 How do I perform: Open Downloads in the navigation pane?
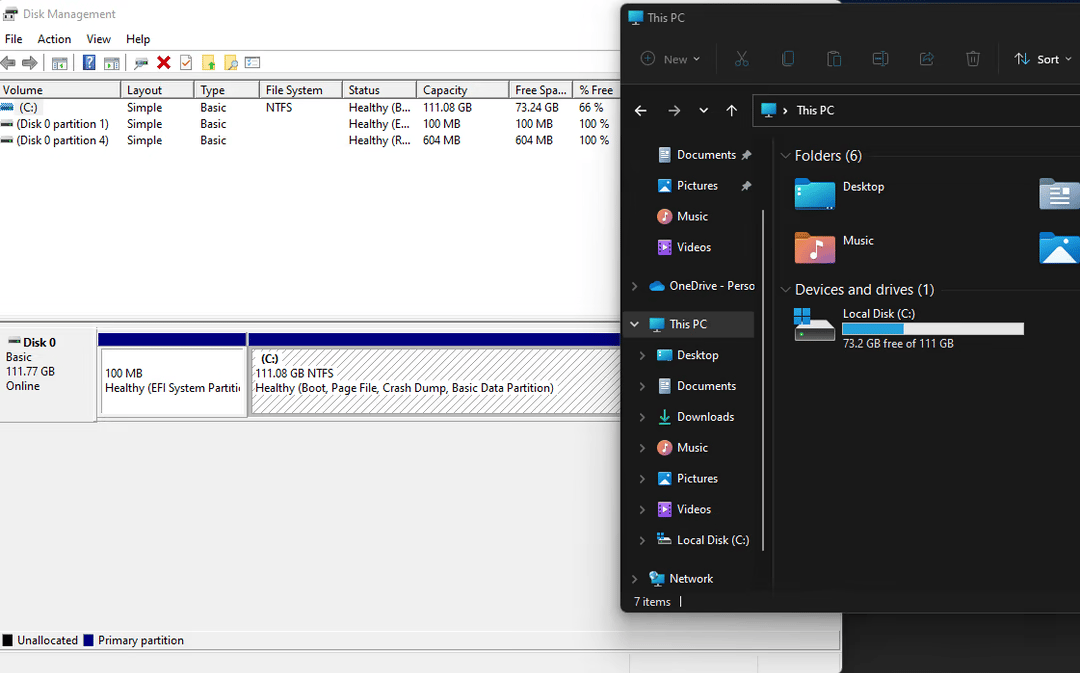[x=696, y=417]
